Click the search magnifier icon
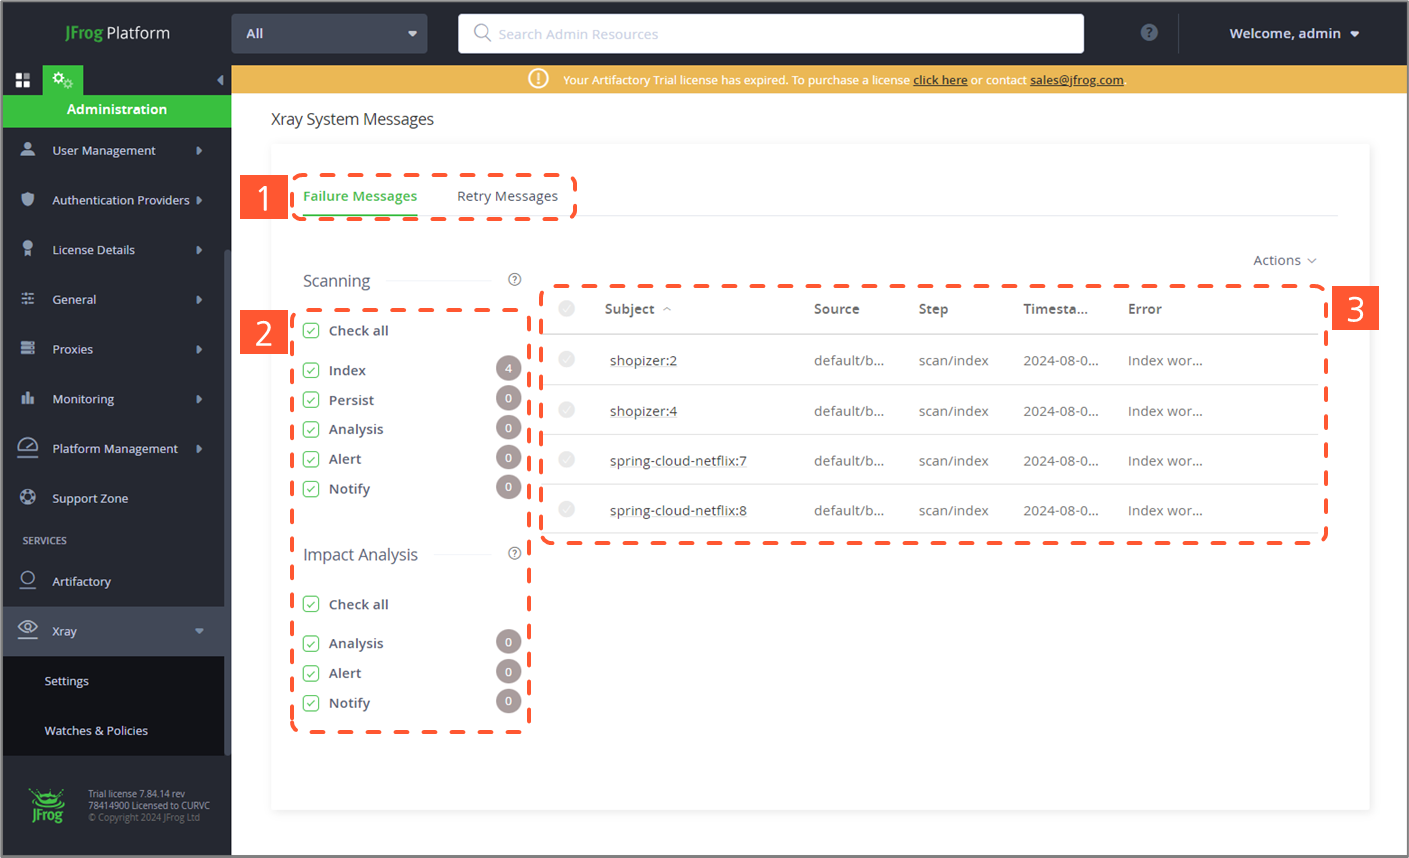 point(482,33)
